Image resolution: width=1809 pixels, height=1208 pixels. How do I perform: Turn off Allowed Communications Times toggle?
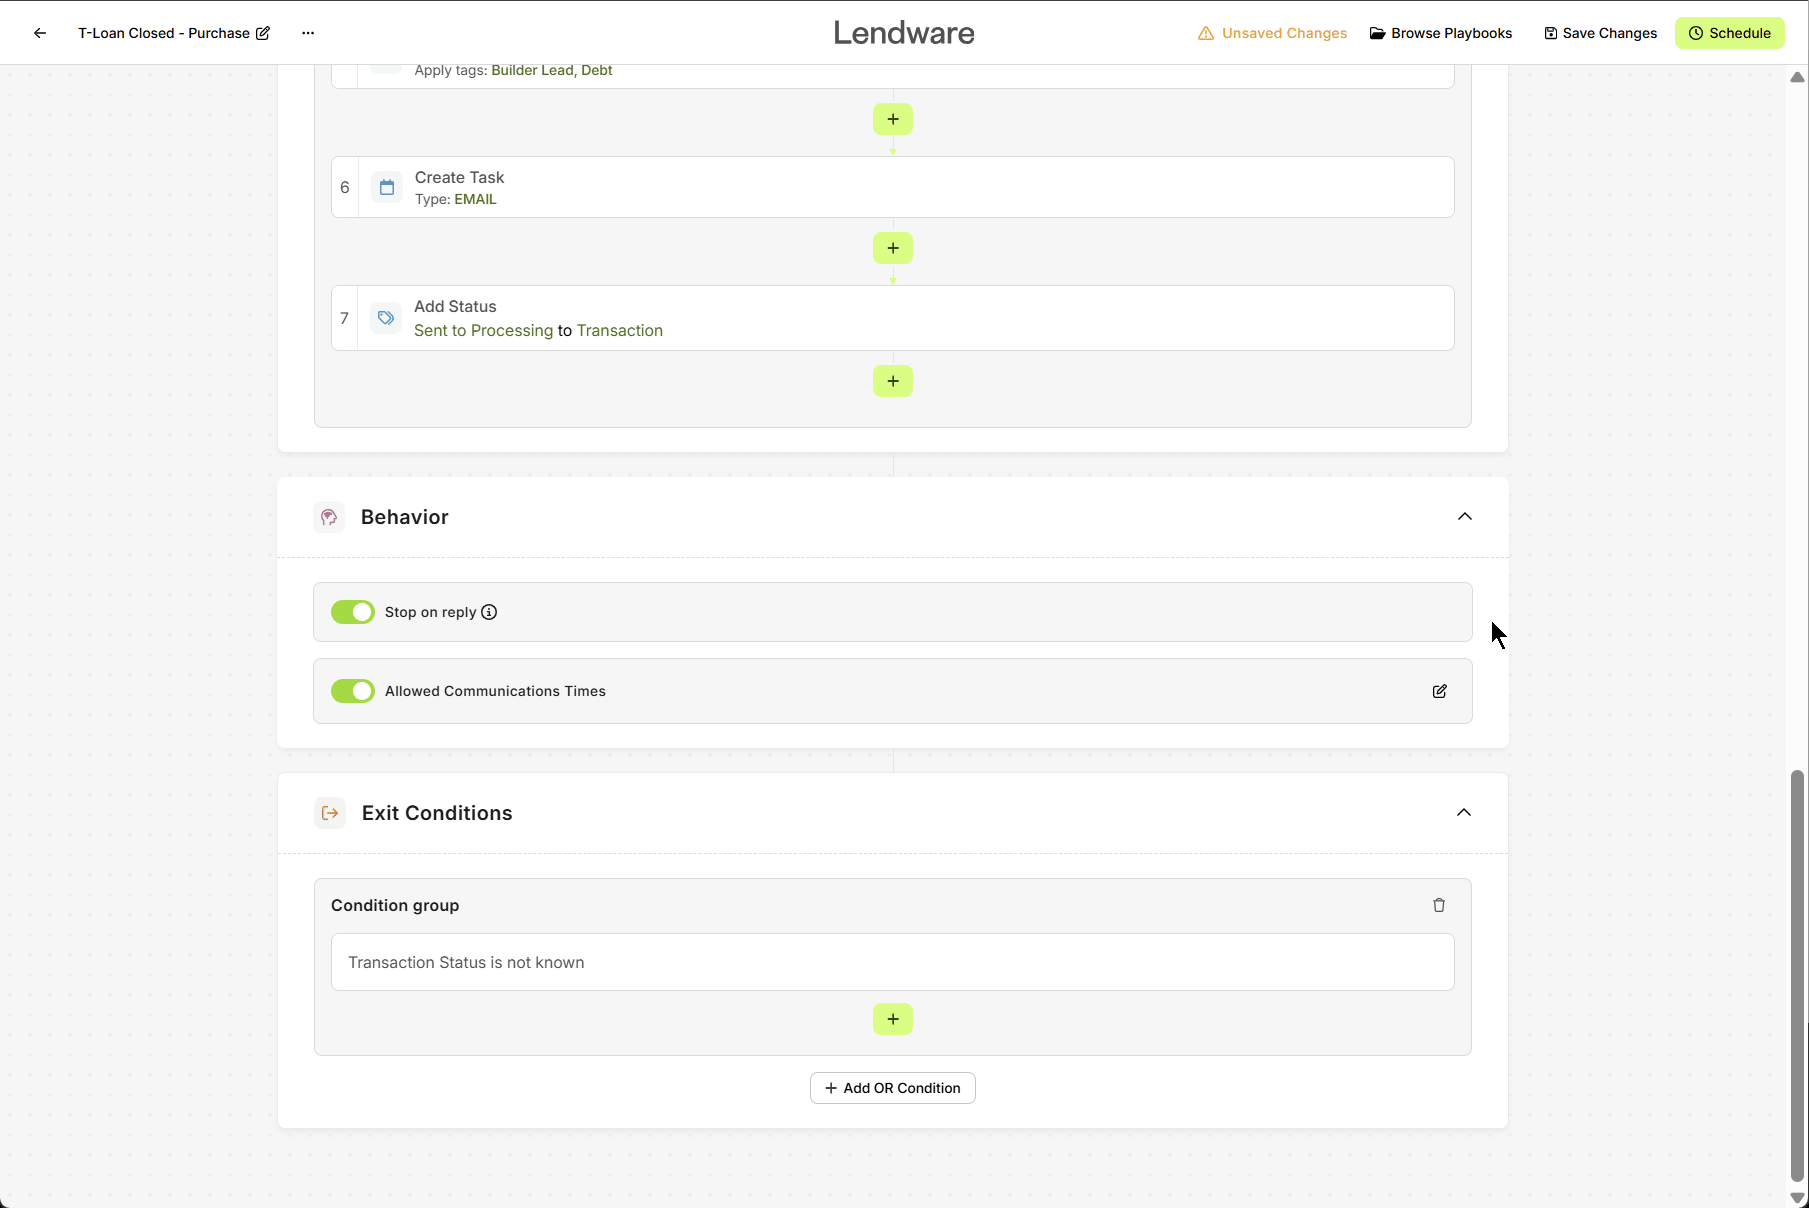[353, 691]
